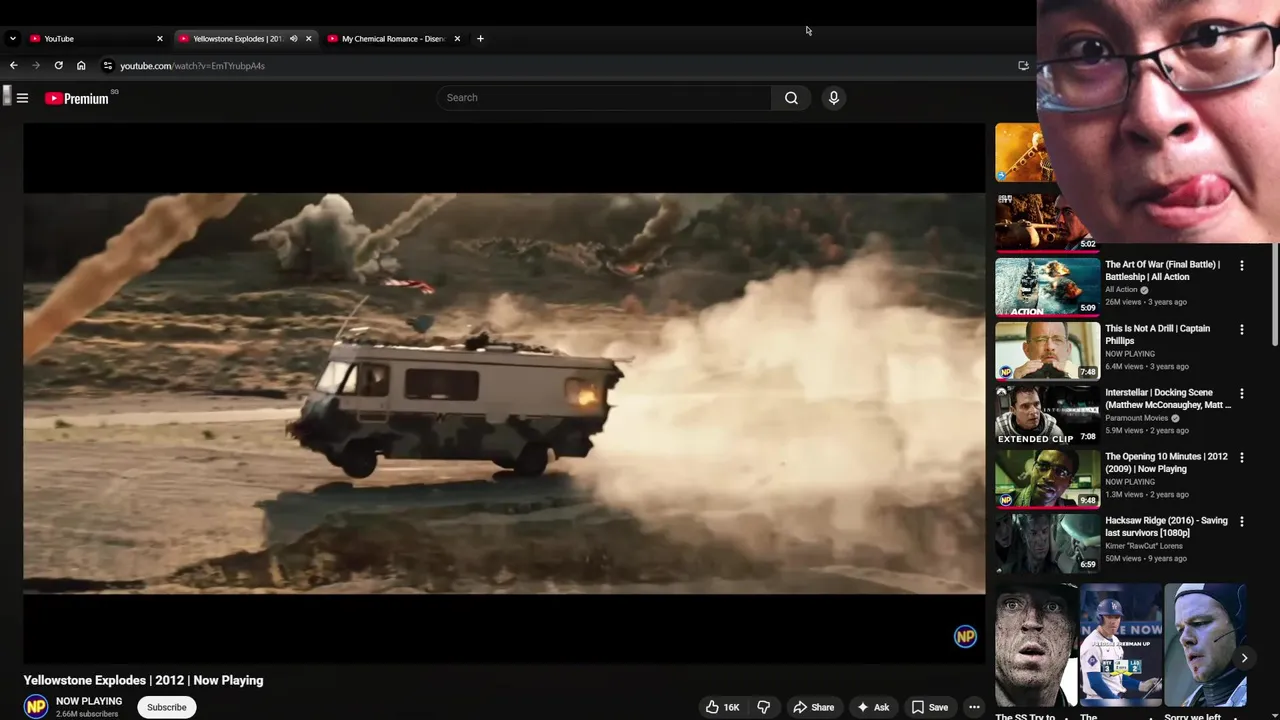The image size is (1280, 720).
Task: Click the 2.66M subscribers count
Action: [x=87, y=714]
